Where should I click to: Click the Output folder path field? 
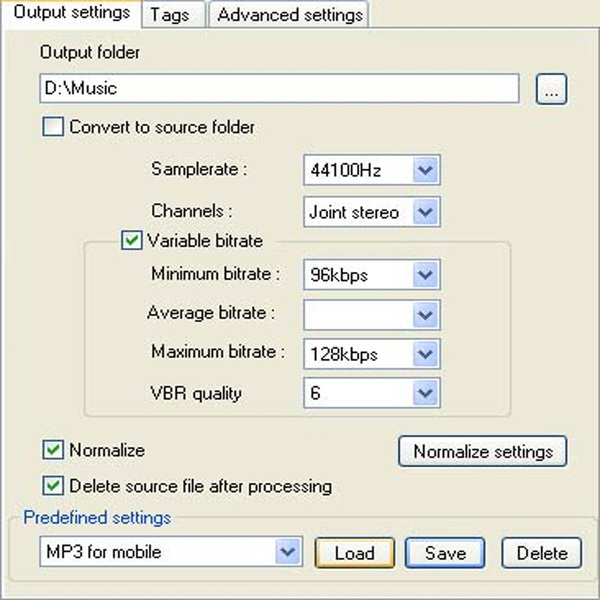point(279,88)
